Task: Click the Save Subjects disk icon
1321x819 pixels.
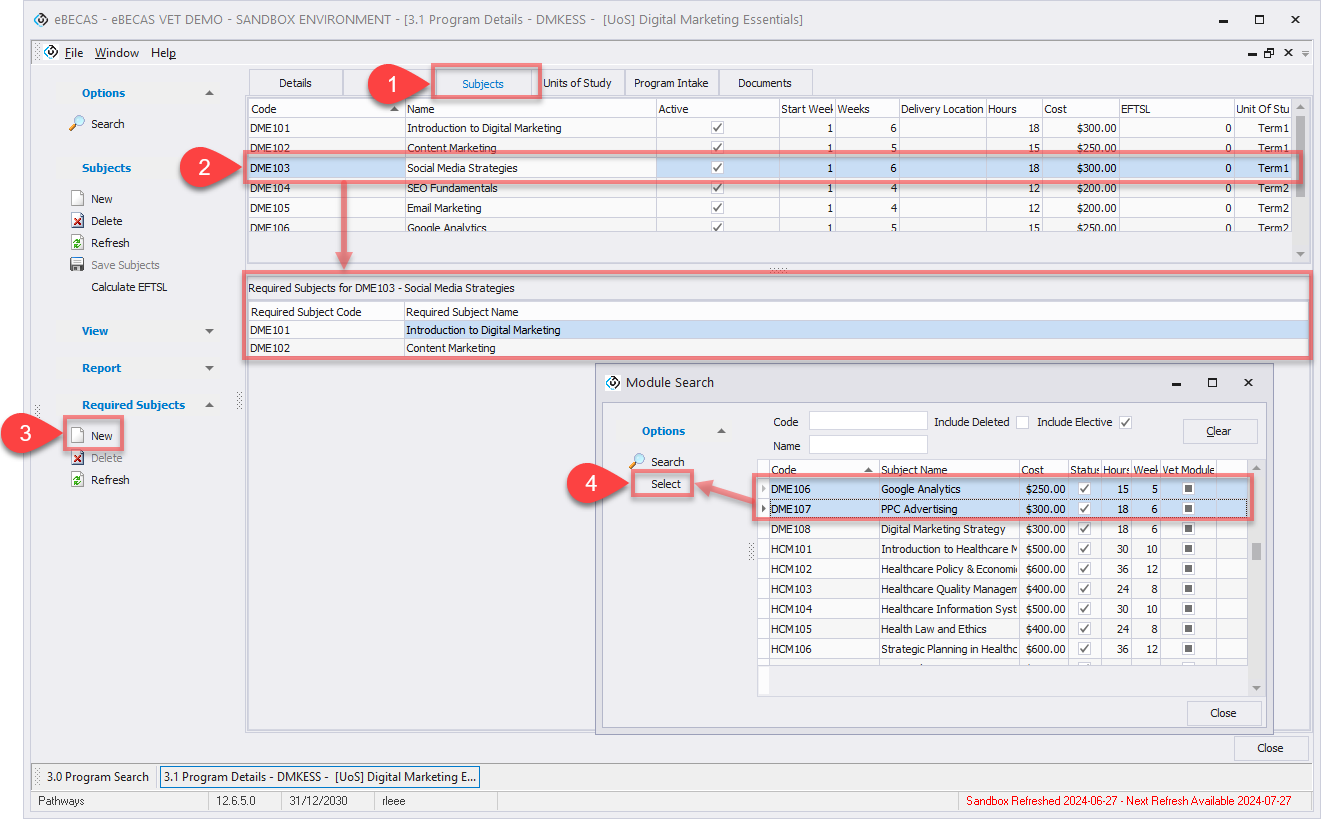Action: click(x=78, y=265)
